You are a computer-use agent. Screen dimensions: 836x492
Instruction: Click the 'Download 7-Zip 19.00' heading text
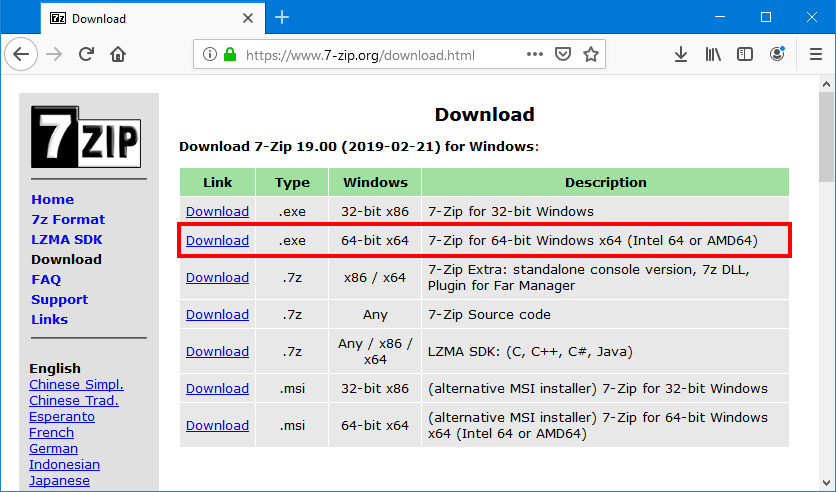[x=359, y=147]
